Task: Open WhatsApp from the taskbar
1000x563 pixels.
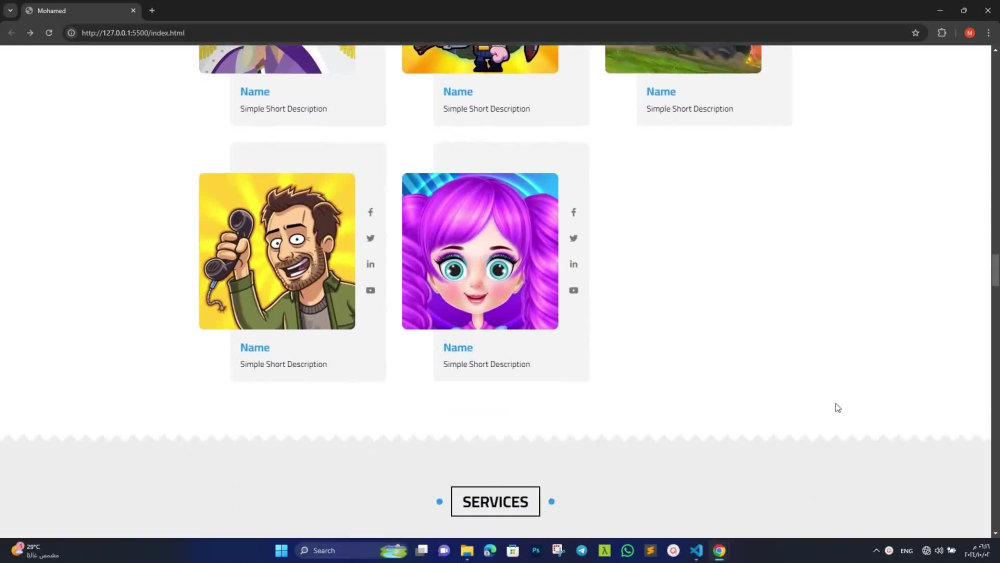Action: coord(628,550)
